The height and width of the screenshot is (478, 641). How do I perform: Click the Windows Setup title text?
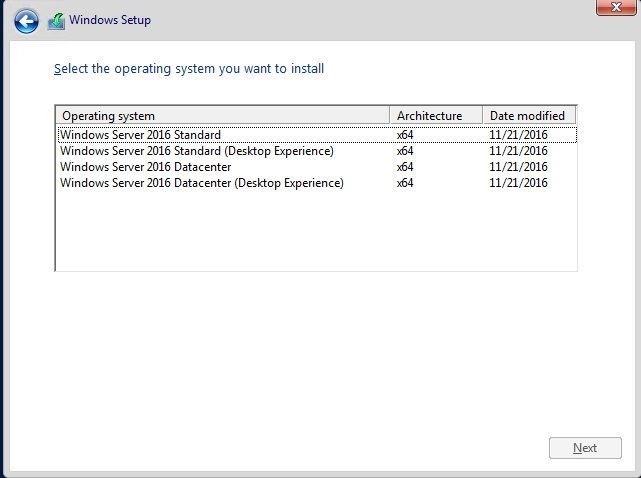110,20
